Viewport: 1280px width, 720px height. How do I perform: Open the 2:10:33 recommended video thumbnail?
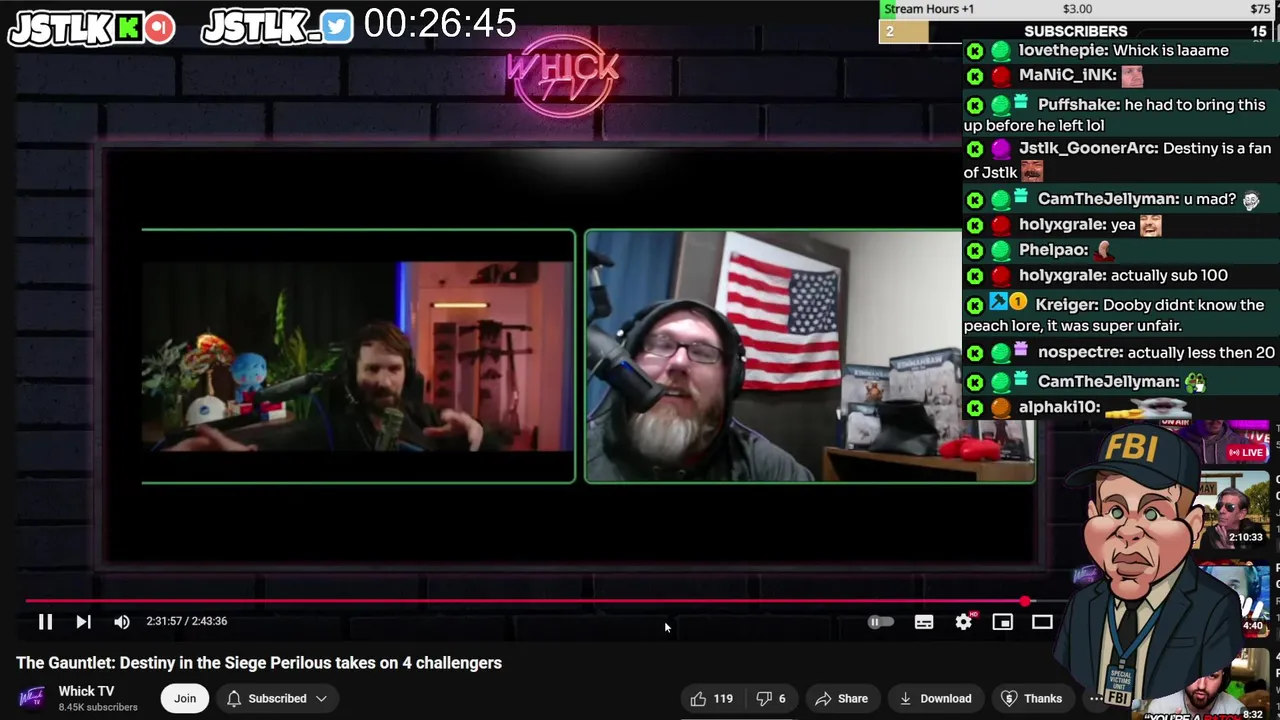pyautogui.click(x=1235, y=510)
